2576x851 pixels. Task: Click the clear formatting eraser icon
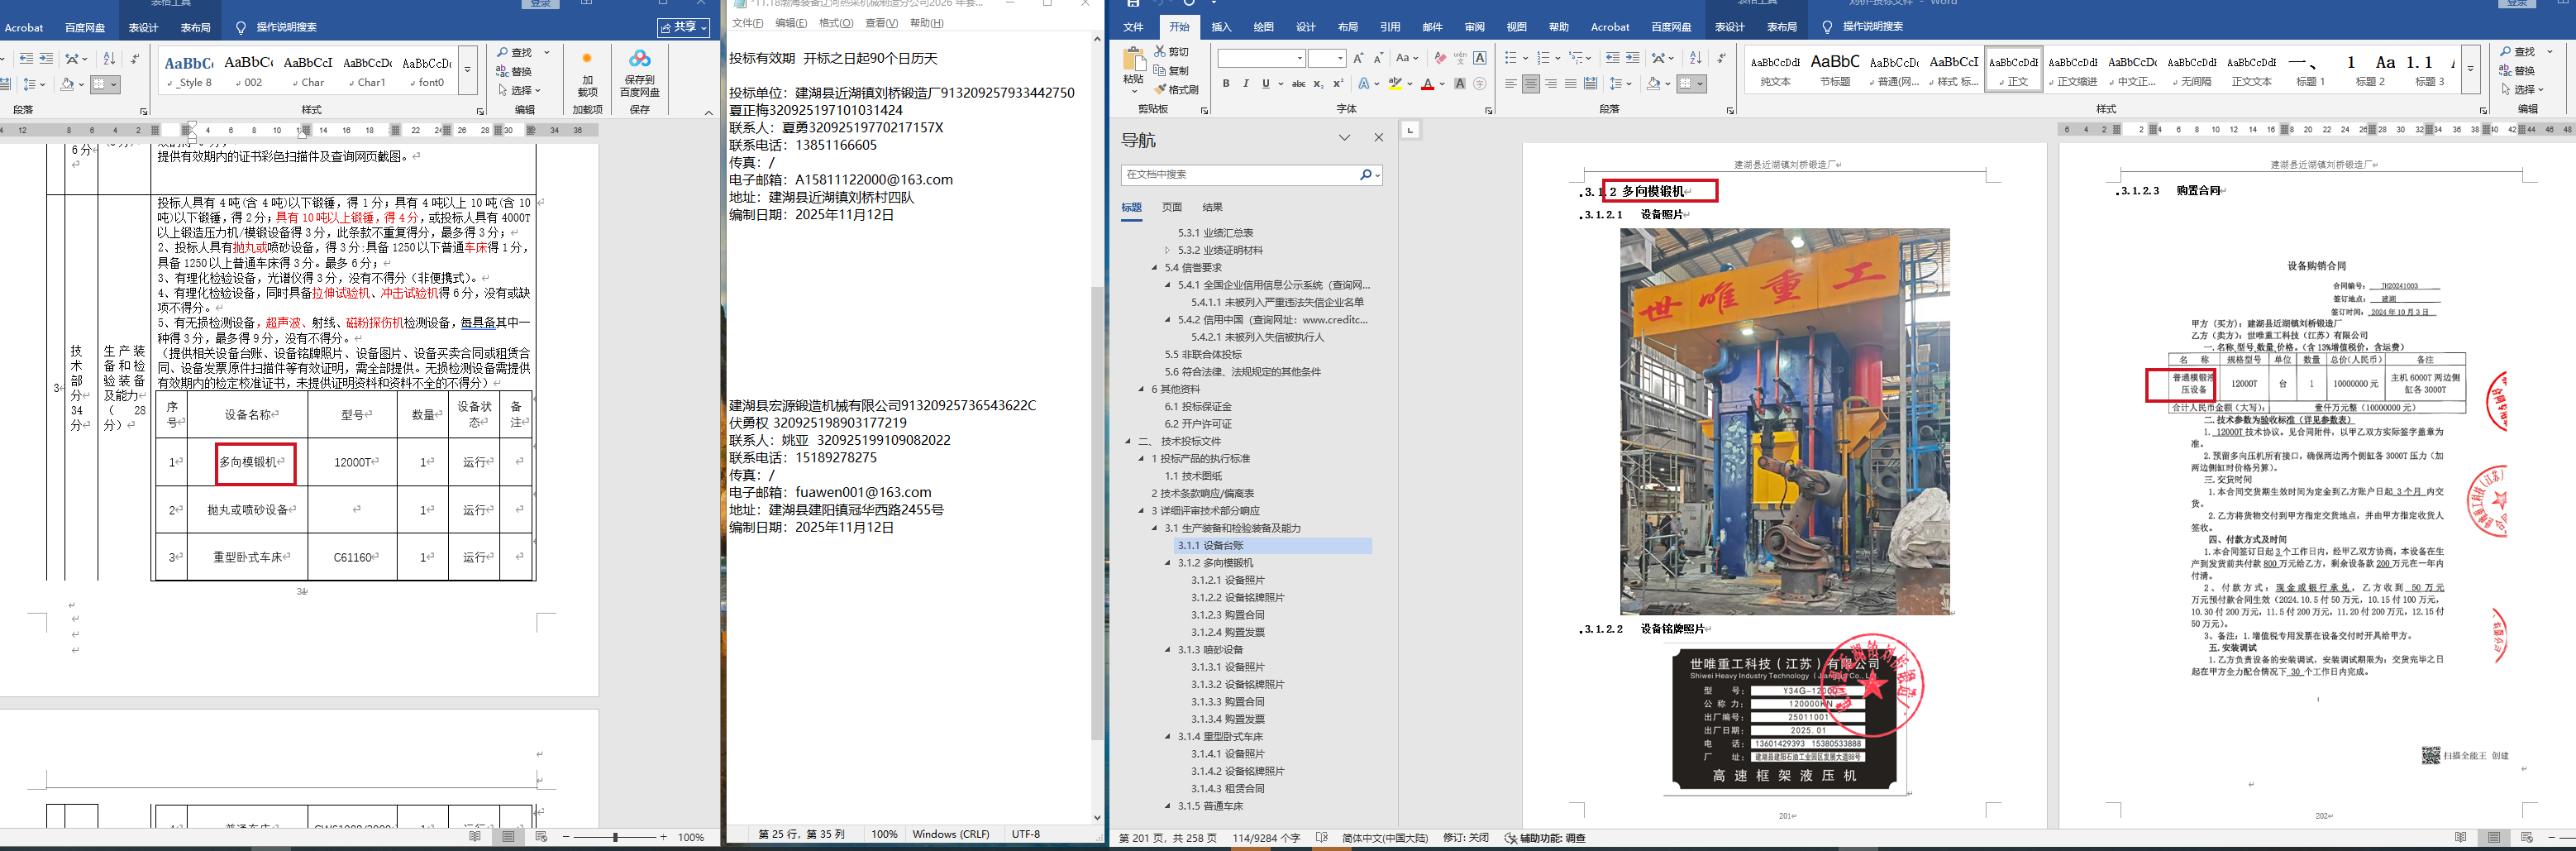pos(1439,58)
